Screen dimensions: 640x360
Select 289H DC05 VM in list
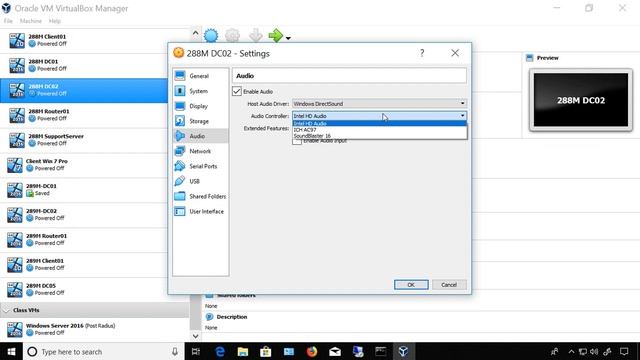pos(84,289)
